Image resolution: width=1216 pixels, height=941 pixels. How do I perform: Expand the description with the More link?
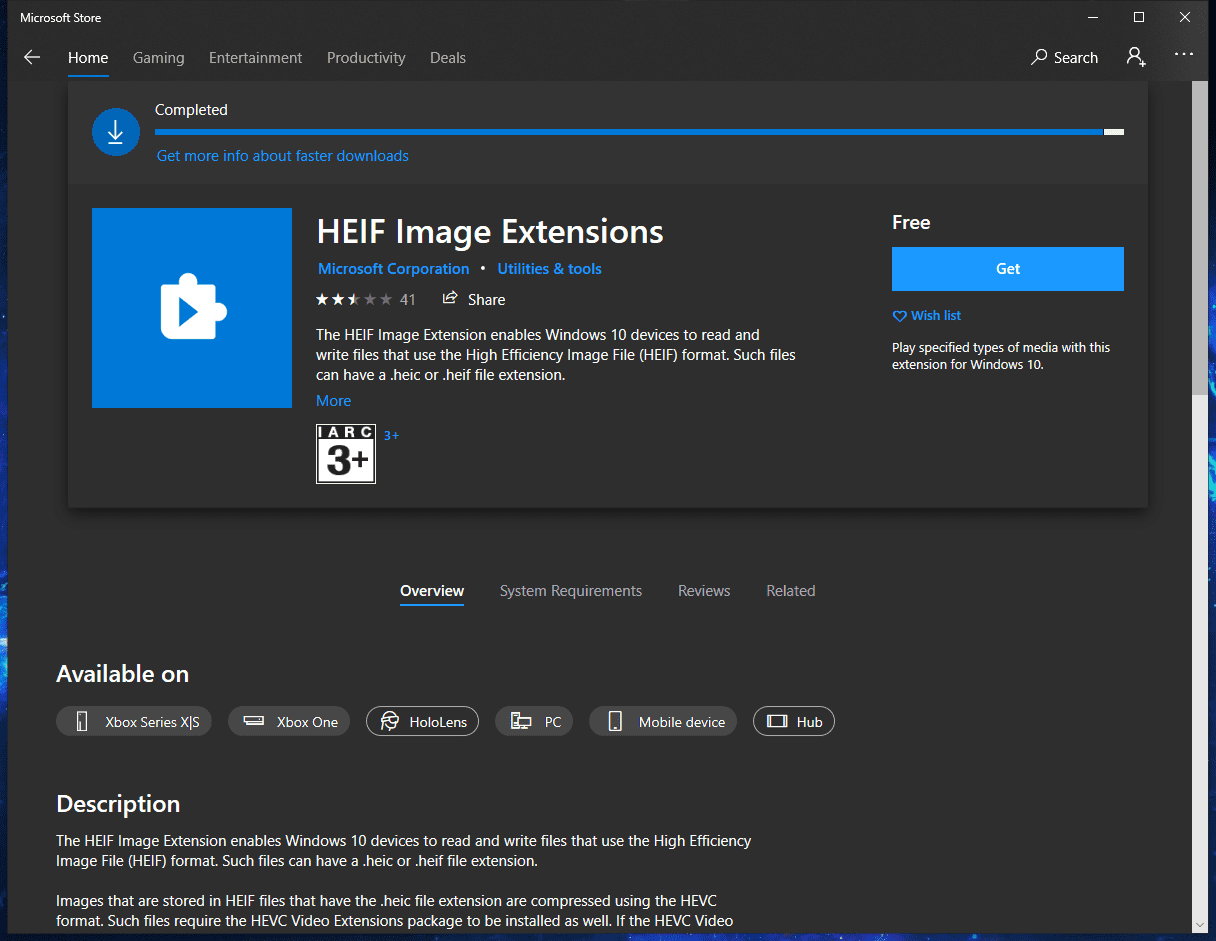coord(333,400)
